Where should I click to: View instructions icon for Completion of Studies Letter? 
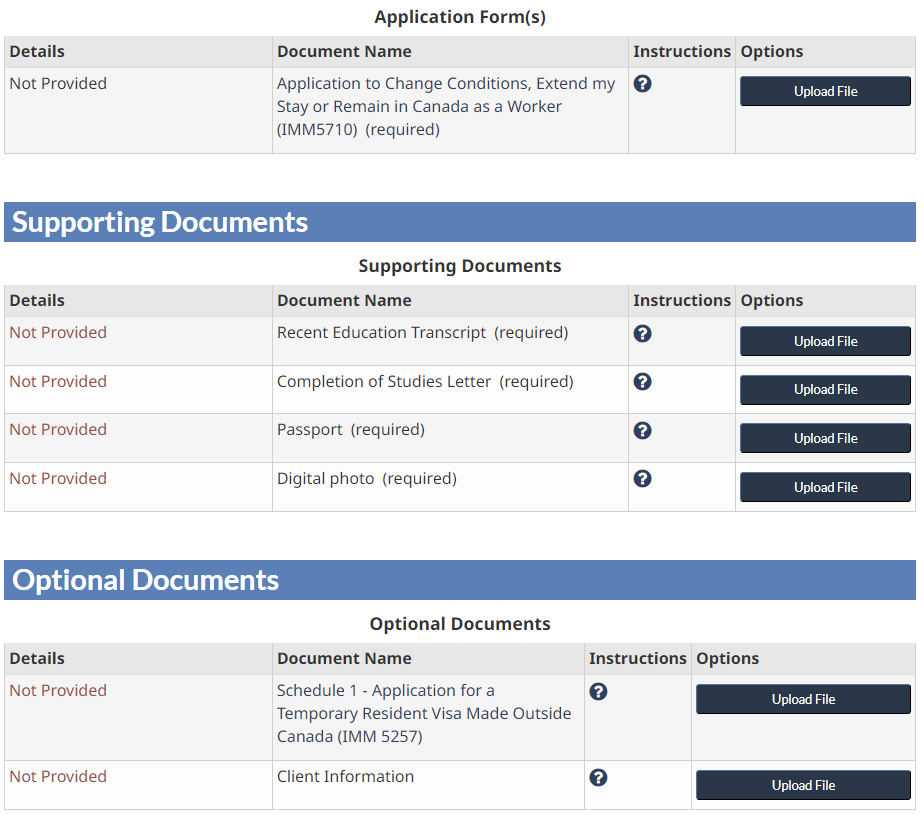[x=642, y=382]
